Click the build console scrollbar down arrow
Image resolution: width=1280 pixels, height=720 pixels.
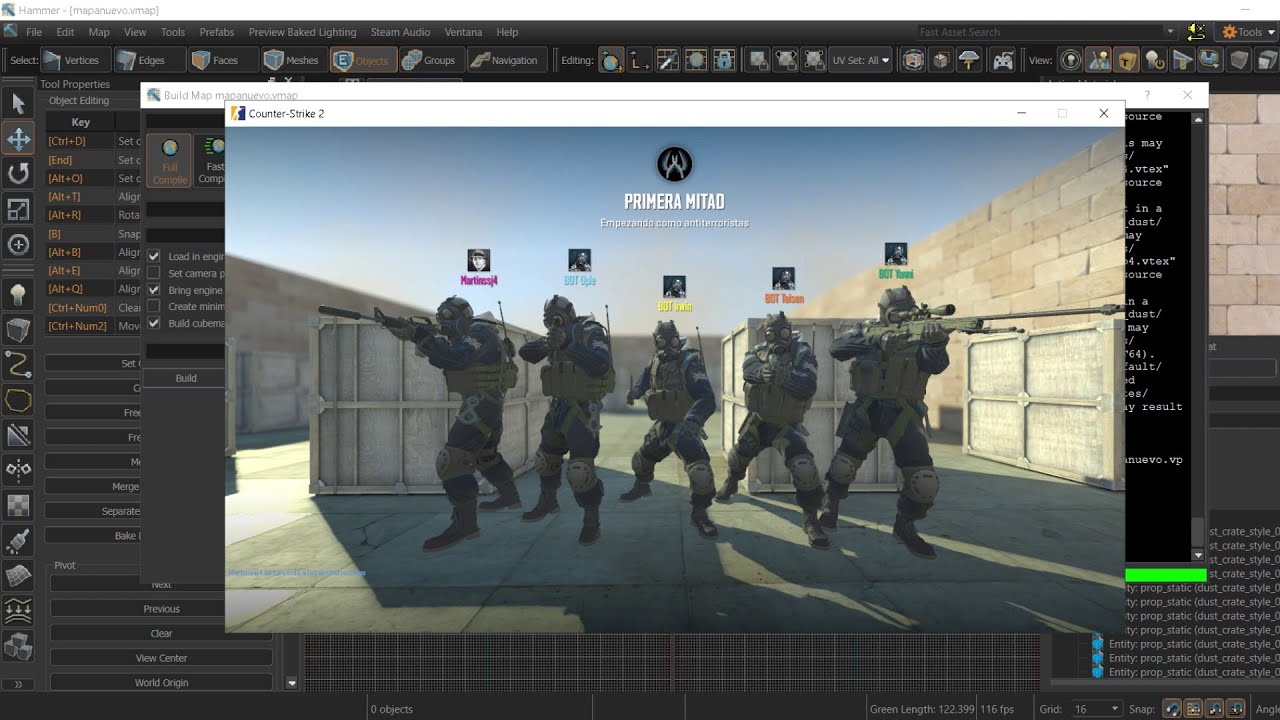click(1198, 555)
